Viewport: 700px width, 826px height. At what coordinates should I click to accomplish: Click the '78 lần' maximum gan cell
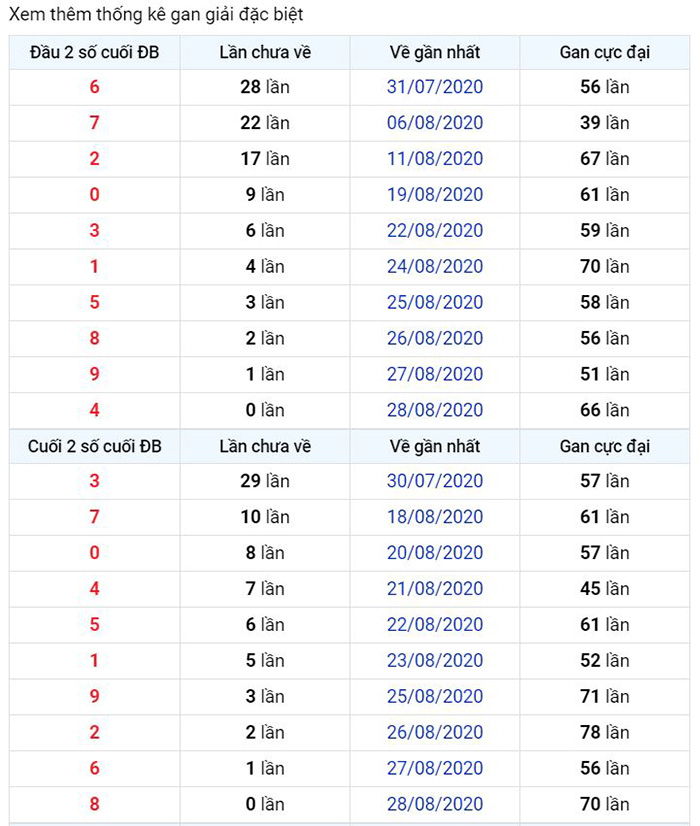coord(605,732)
